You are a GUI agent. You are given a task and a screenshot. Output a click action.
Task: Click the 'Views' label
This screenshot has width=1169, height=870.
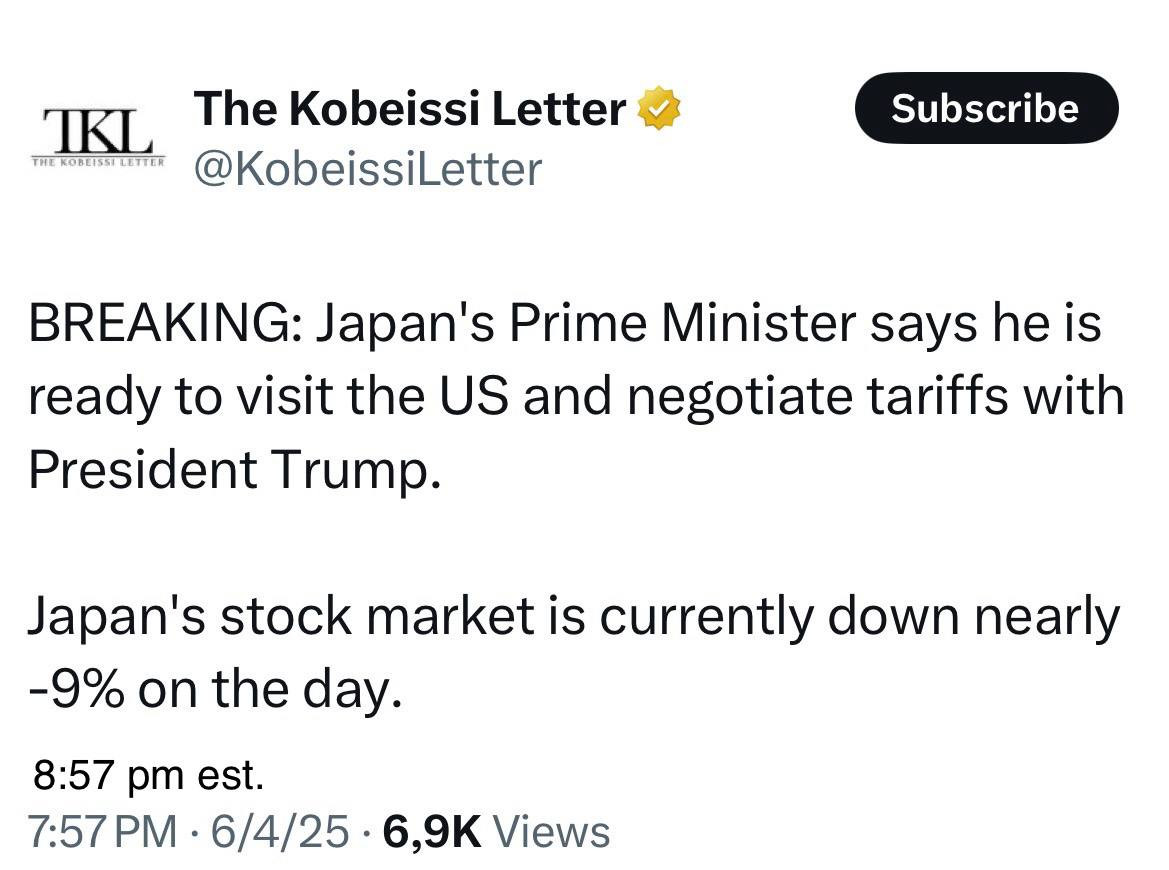click(x=551, y=831)
